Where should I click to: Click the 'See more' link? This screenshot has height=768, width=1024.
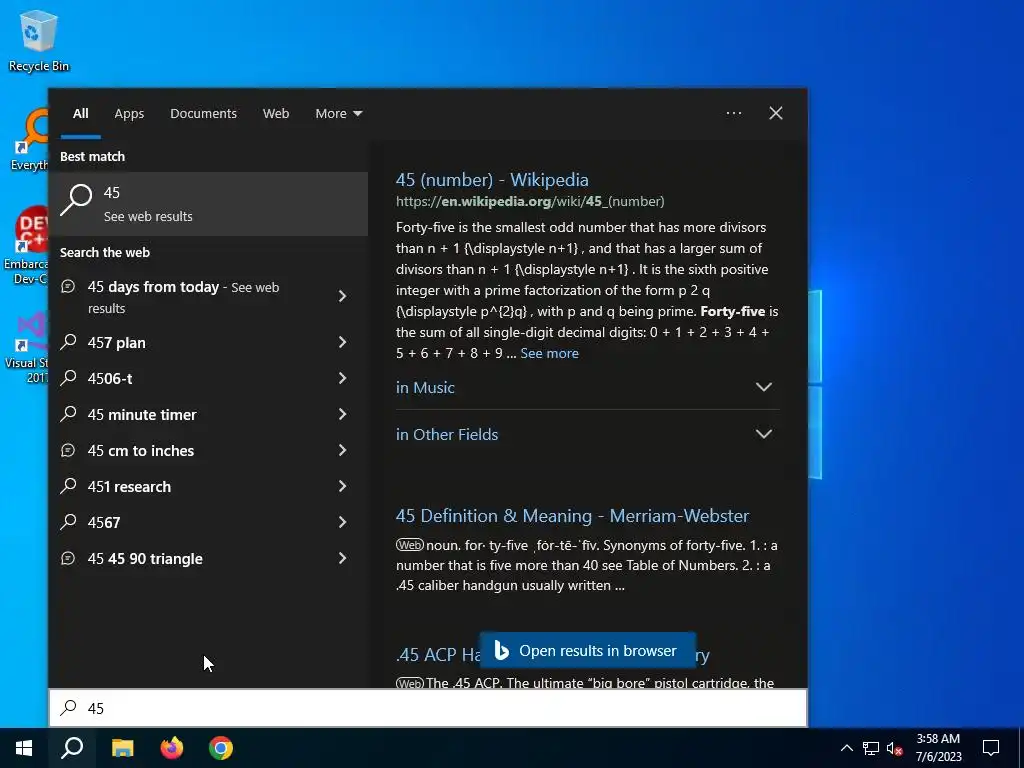[549, 353]
